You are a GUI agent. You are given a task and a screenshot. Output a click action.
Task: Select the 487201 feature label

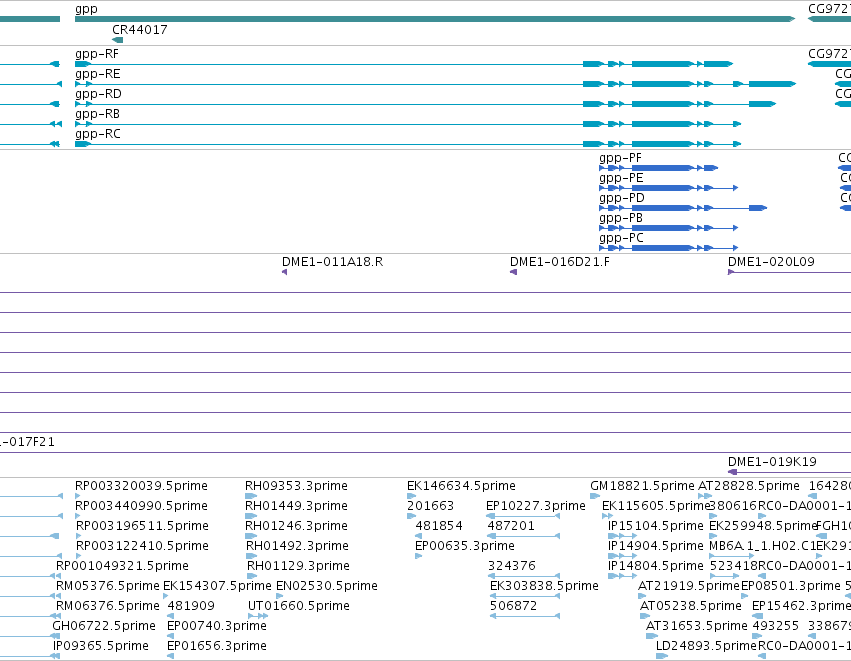(511, 526)
